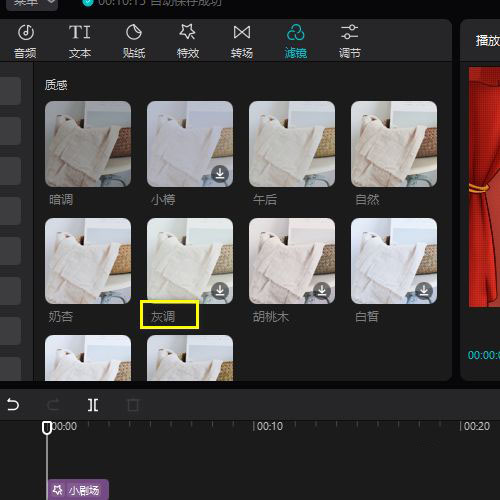Download the 胡桃木 filter
Viewport: 500px width, 500px height.
point(322,291)
